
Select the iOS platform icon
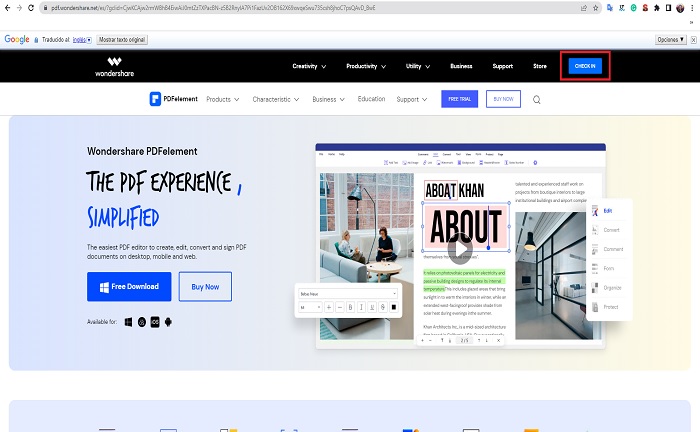[155, 322]
